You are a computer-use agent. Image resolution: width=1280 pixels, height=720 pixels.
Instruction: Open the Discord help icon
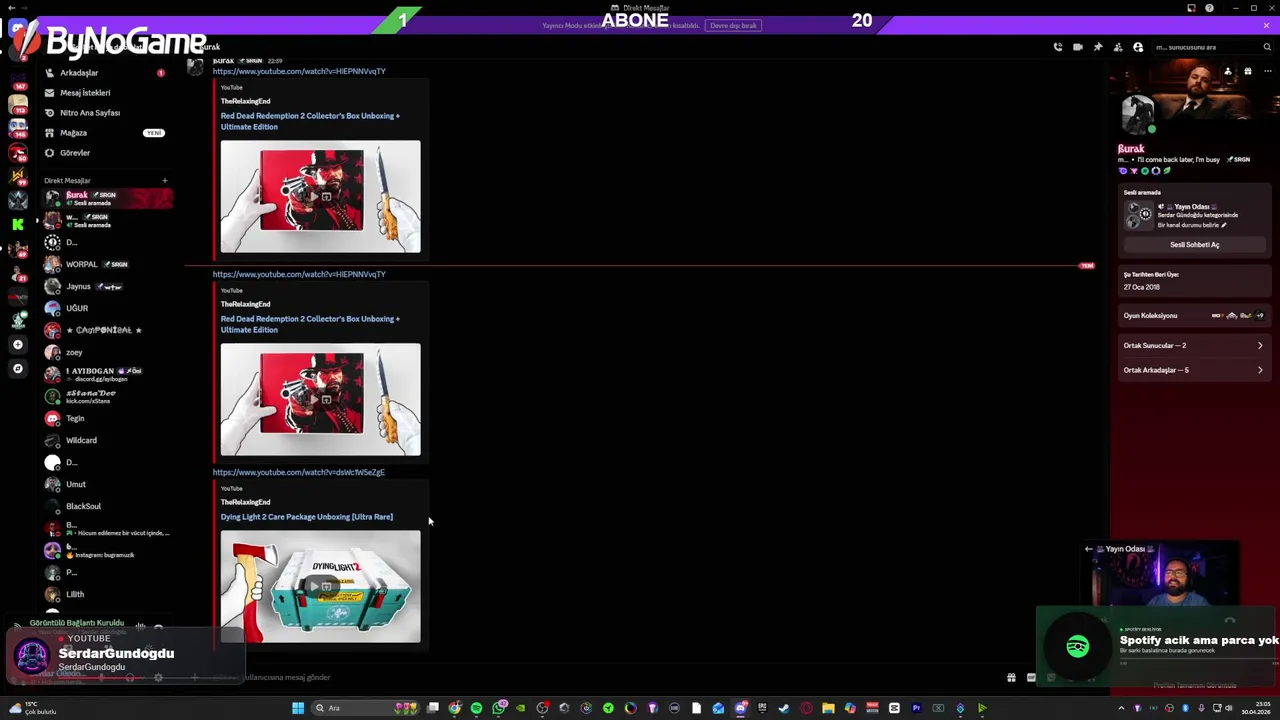(1209, 8)
